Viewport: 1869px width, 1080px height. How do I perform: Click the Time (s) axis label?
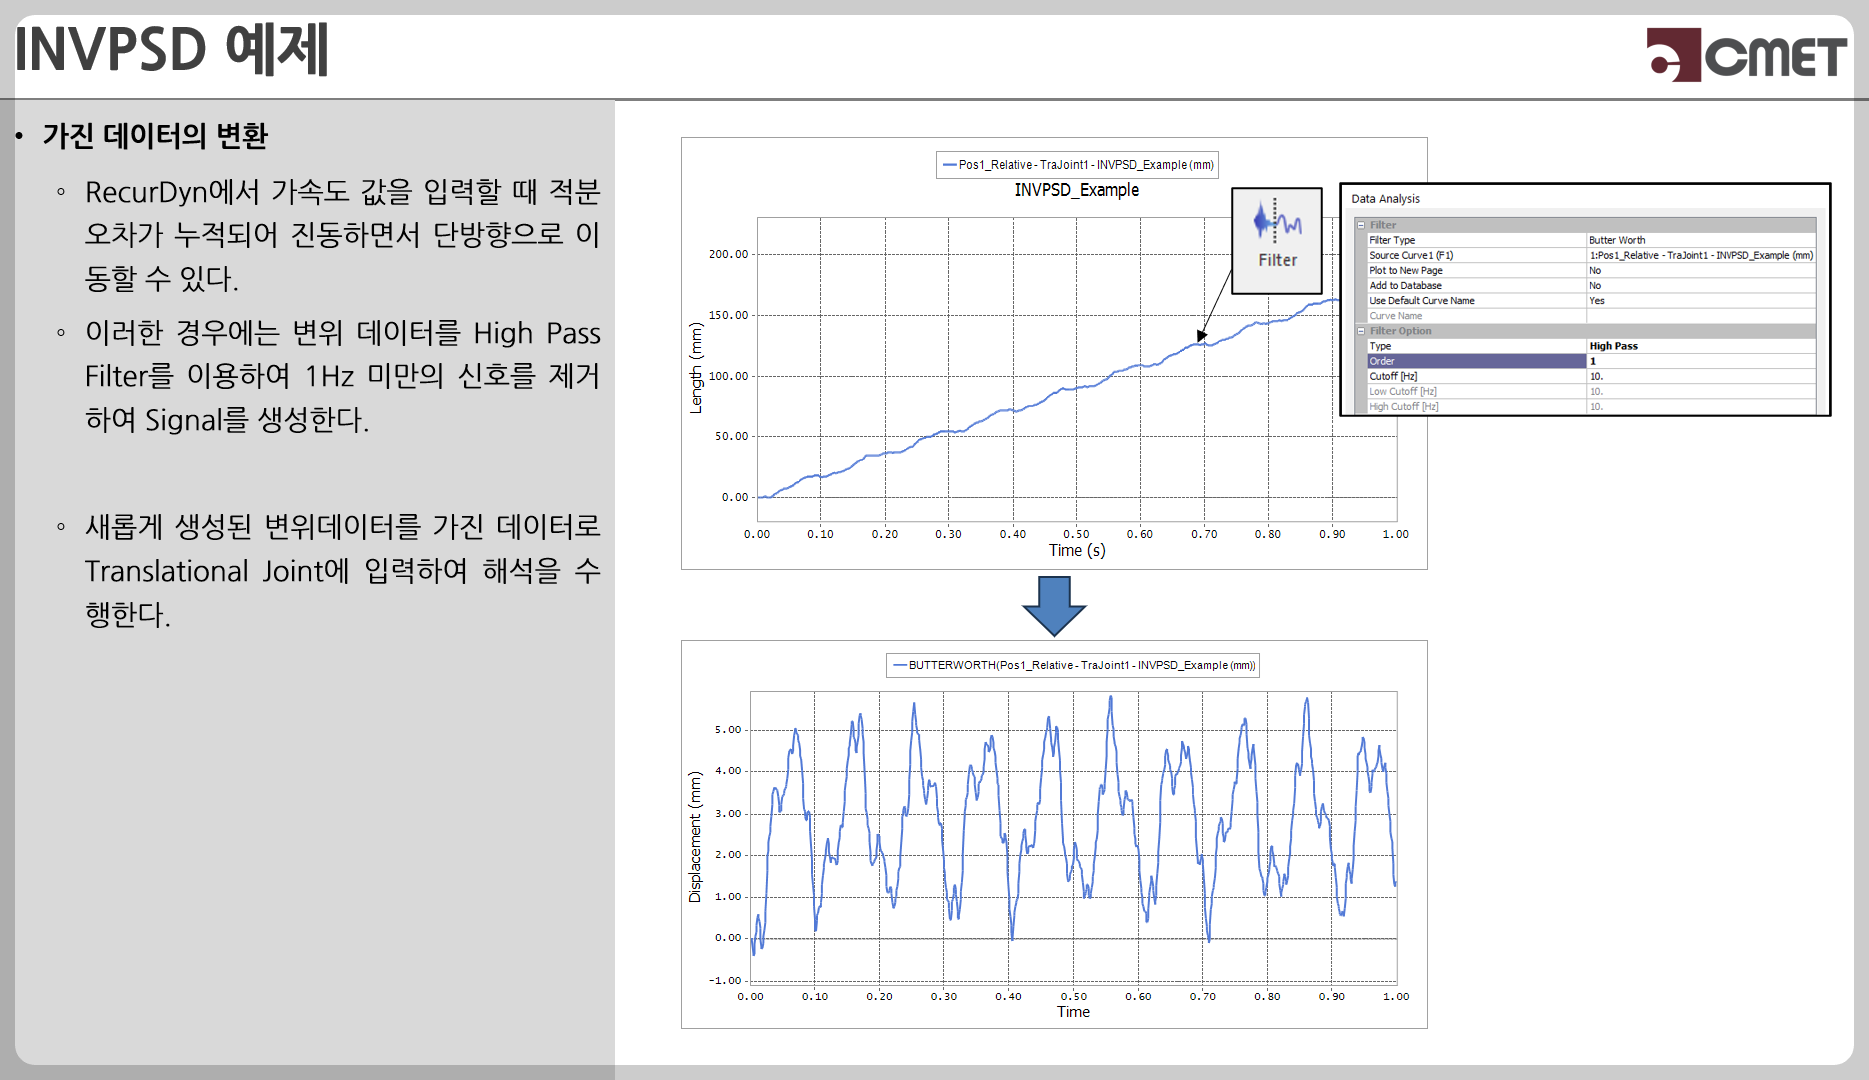(x=1077, y=550)
